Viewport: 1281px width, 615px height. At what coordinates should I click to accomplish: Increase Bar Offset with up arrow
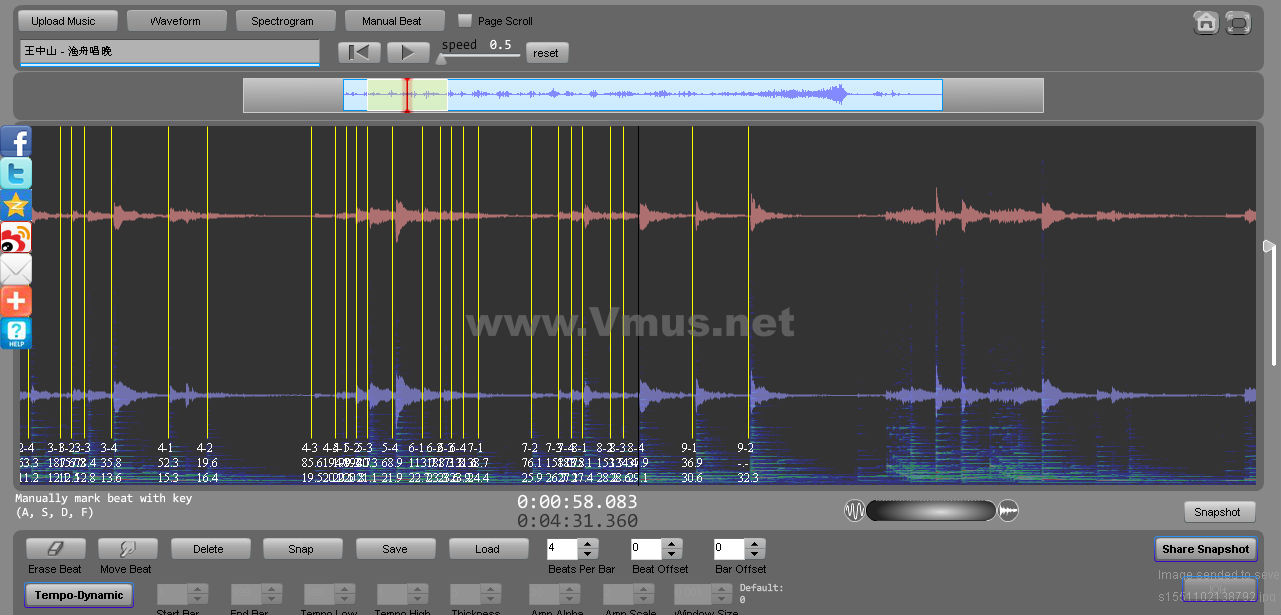[755, 544]
